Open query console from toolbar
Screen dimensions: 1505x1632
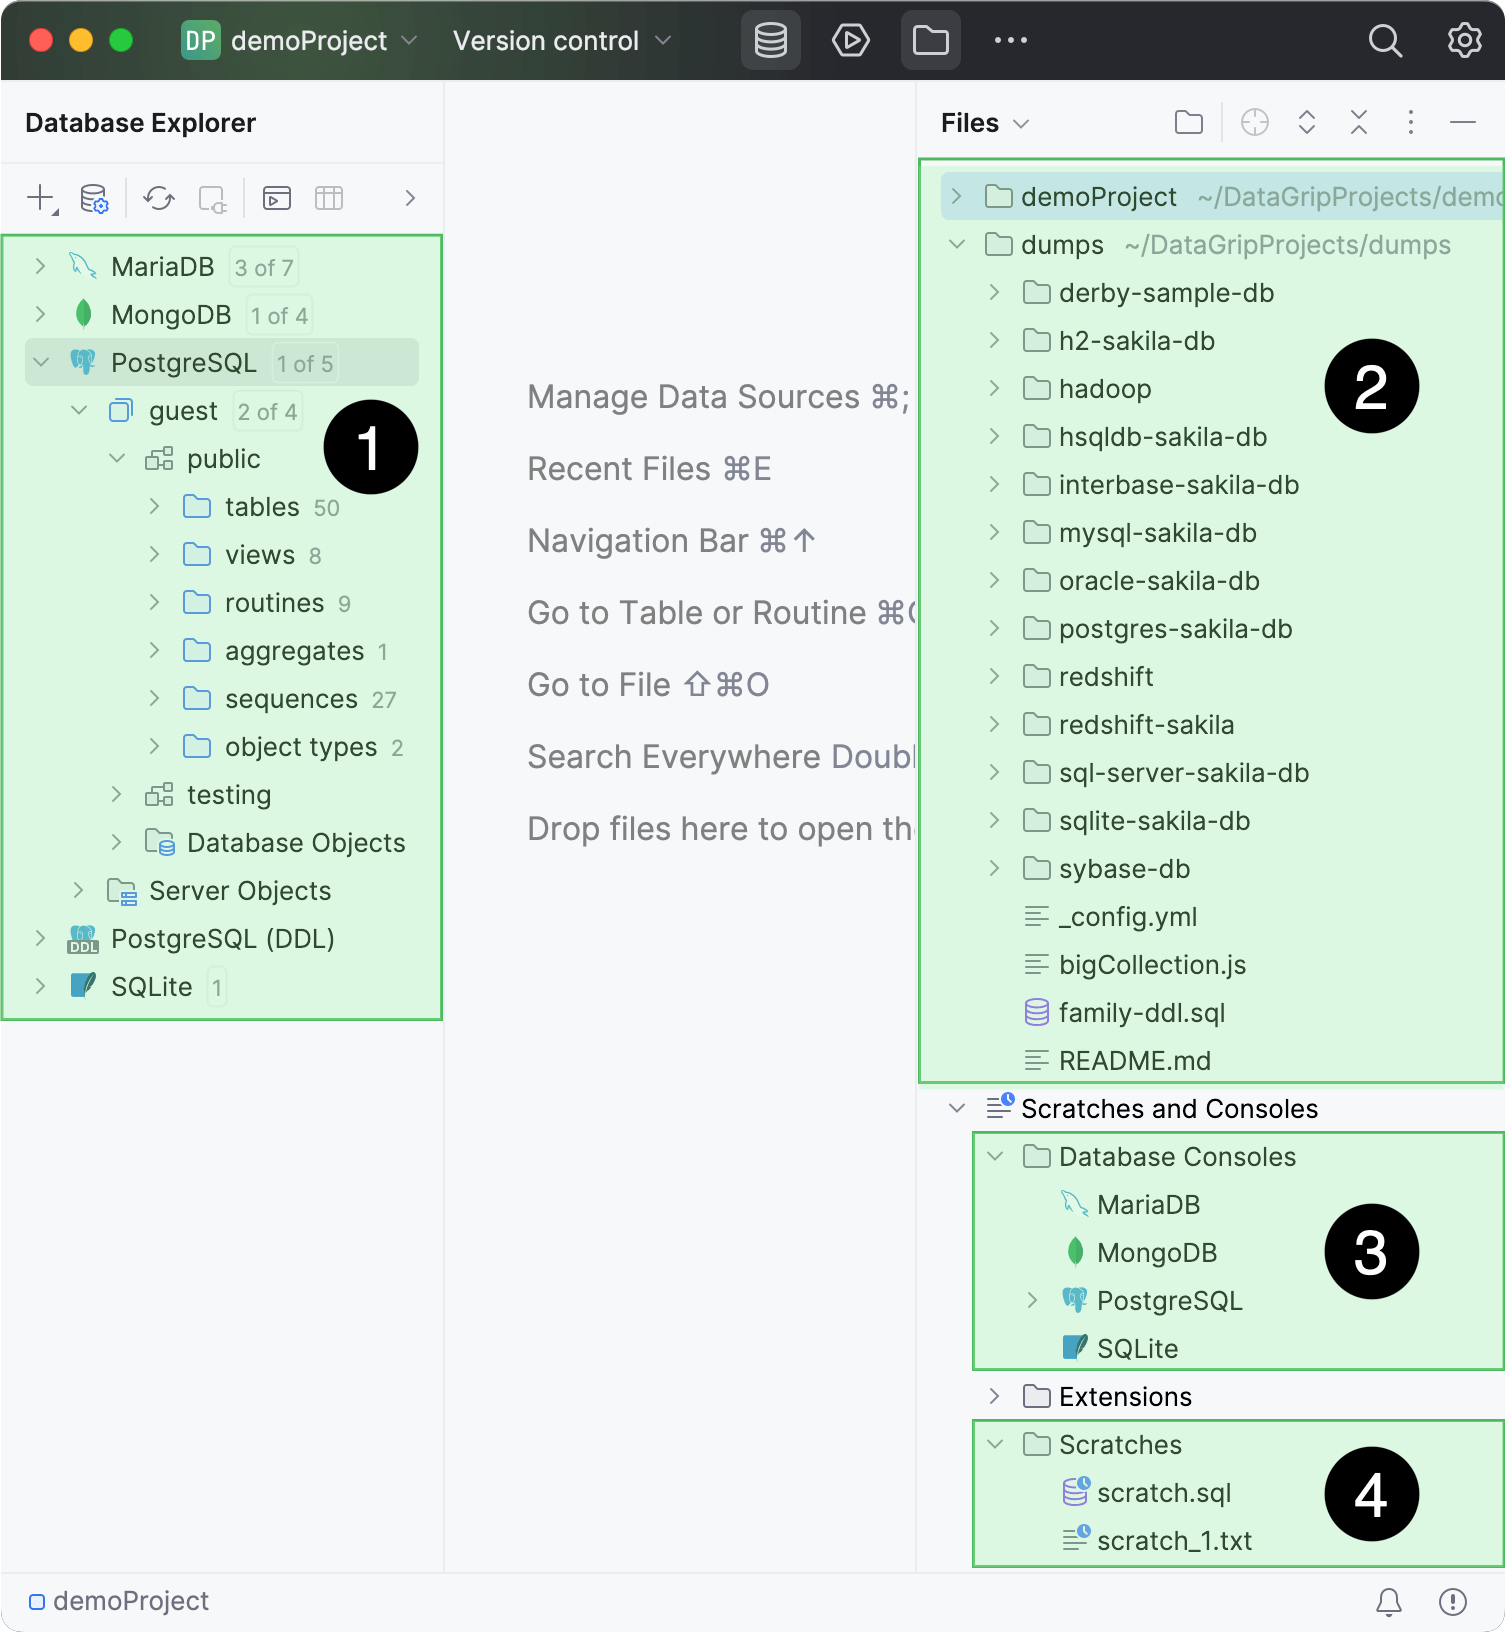(276, 198)
